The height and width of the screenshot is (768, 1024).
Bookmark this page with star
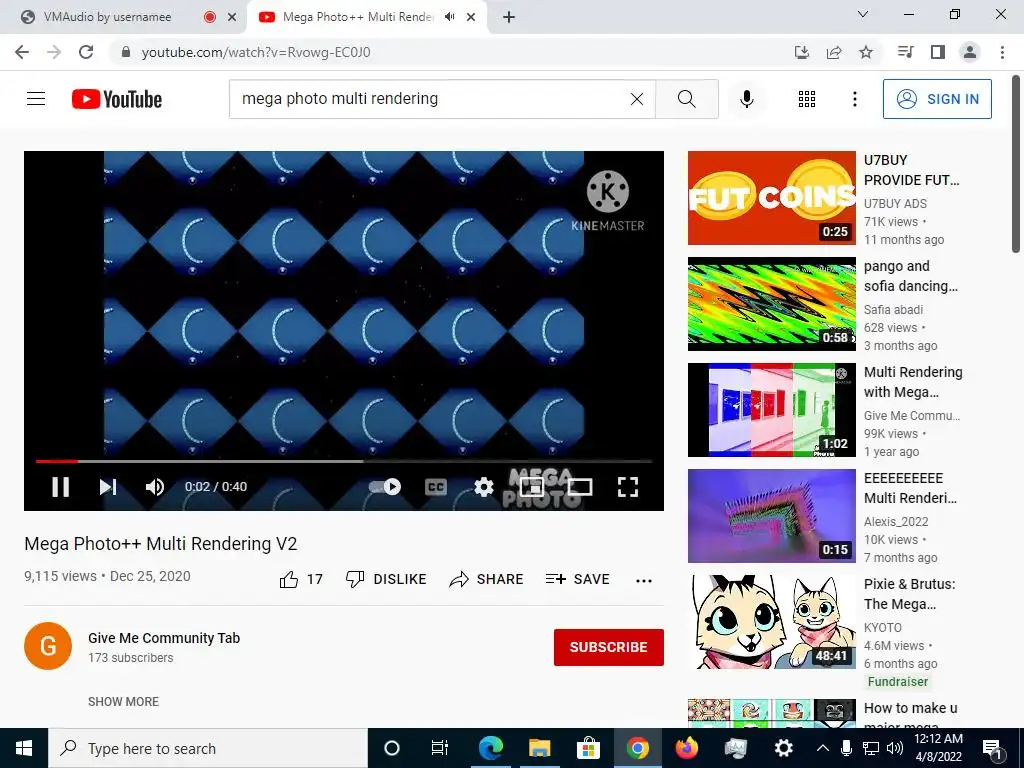point(866,52)
